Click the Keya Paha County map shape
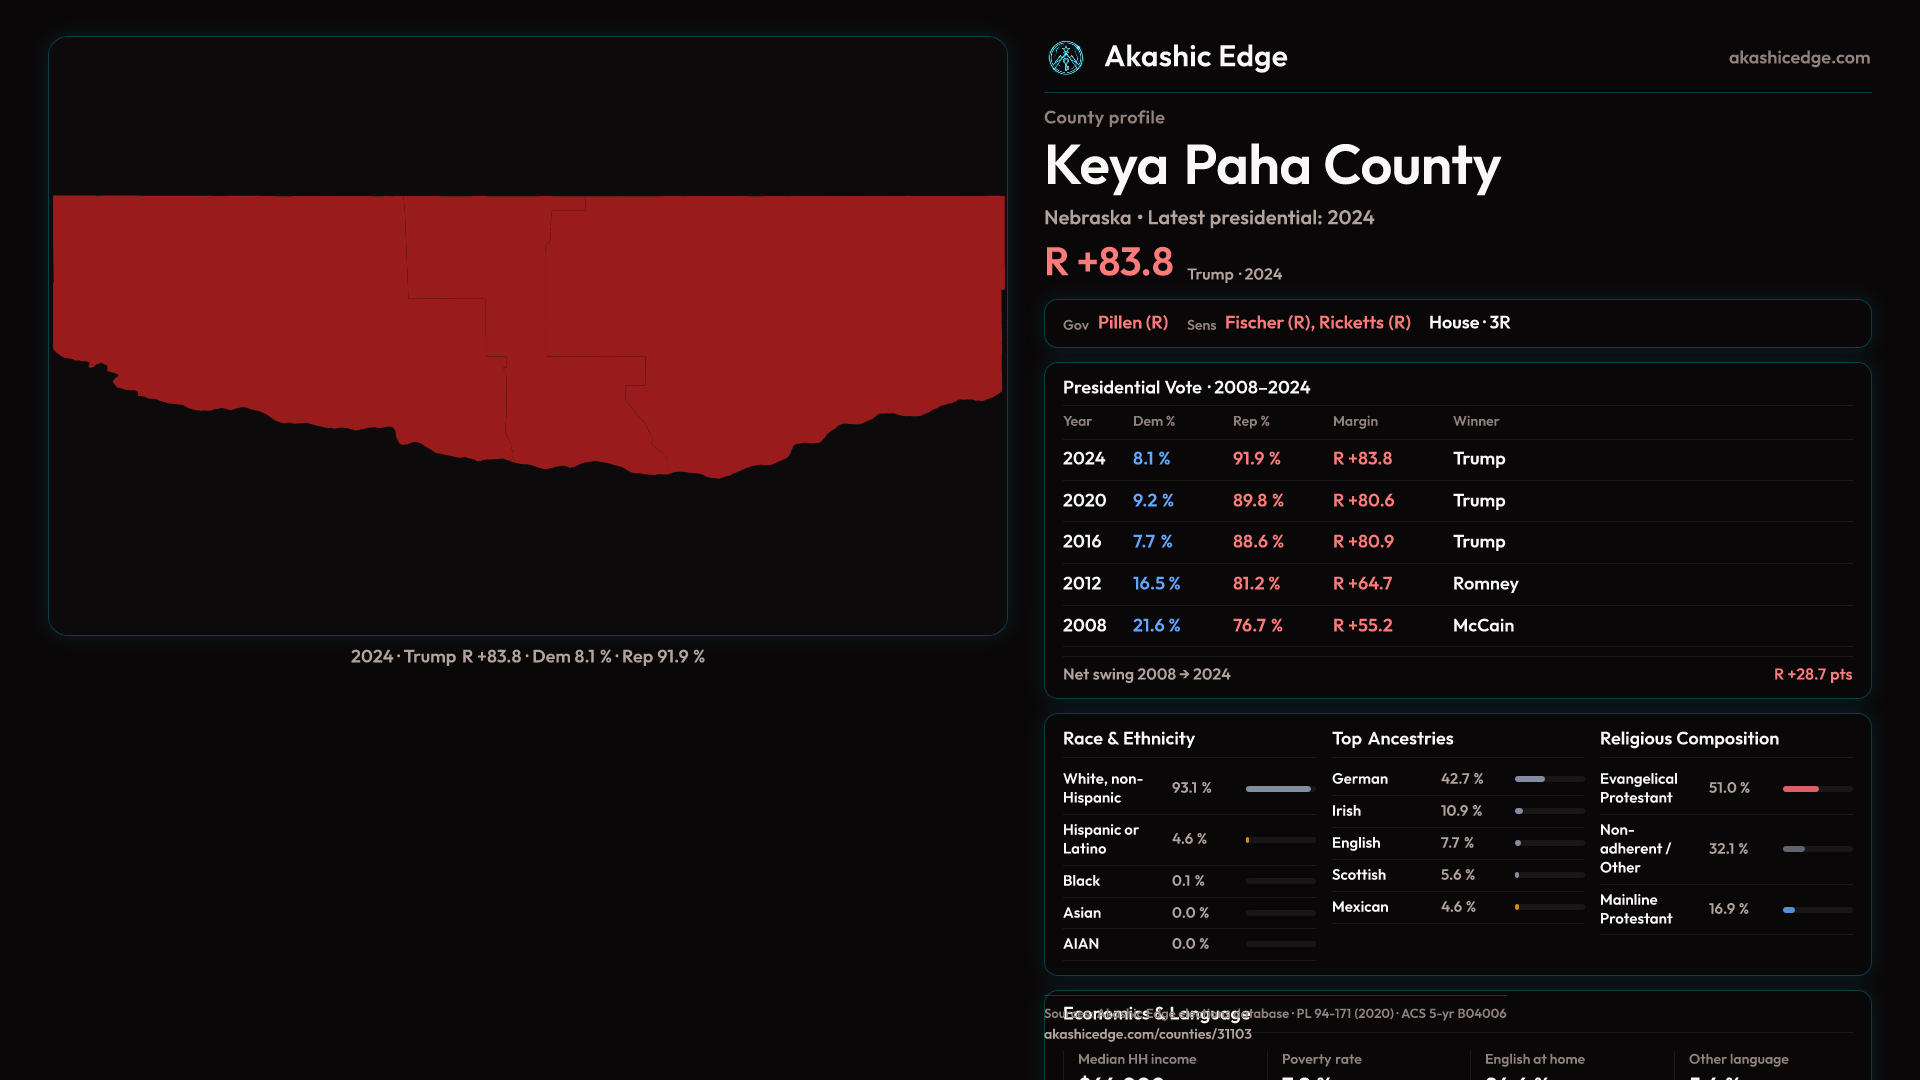Viewport: 1920px width, 1080px height. (528, 320)
